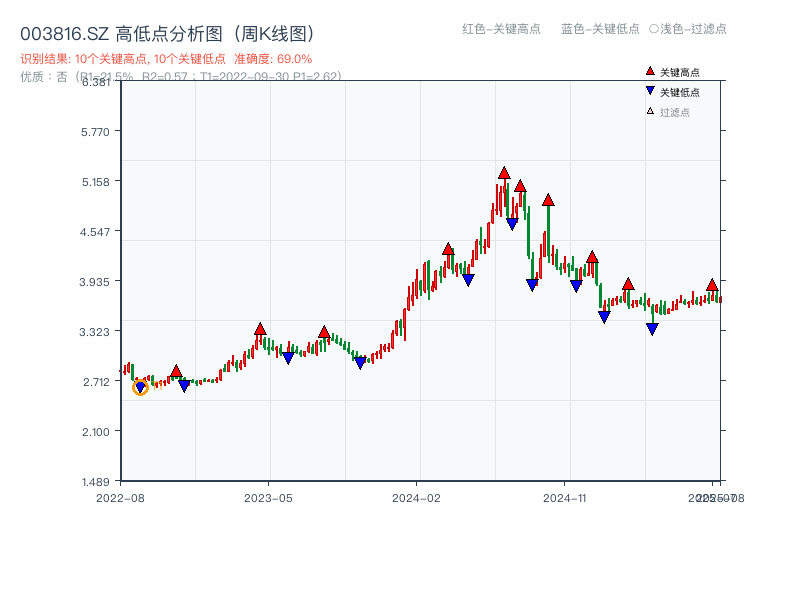Screen dimensions: 800x600
Task: Select red marker atop tall green candle before 2024-11
Action: tap(548, 199)
